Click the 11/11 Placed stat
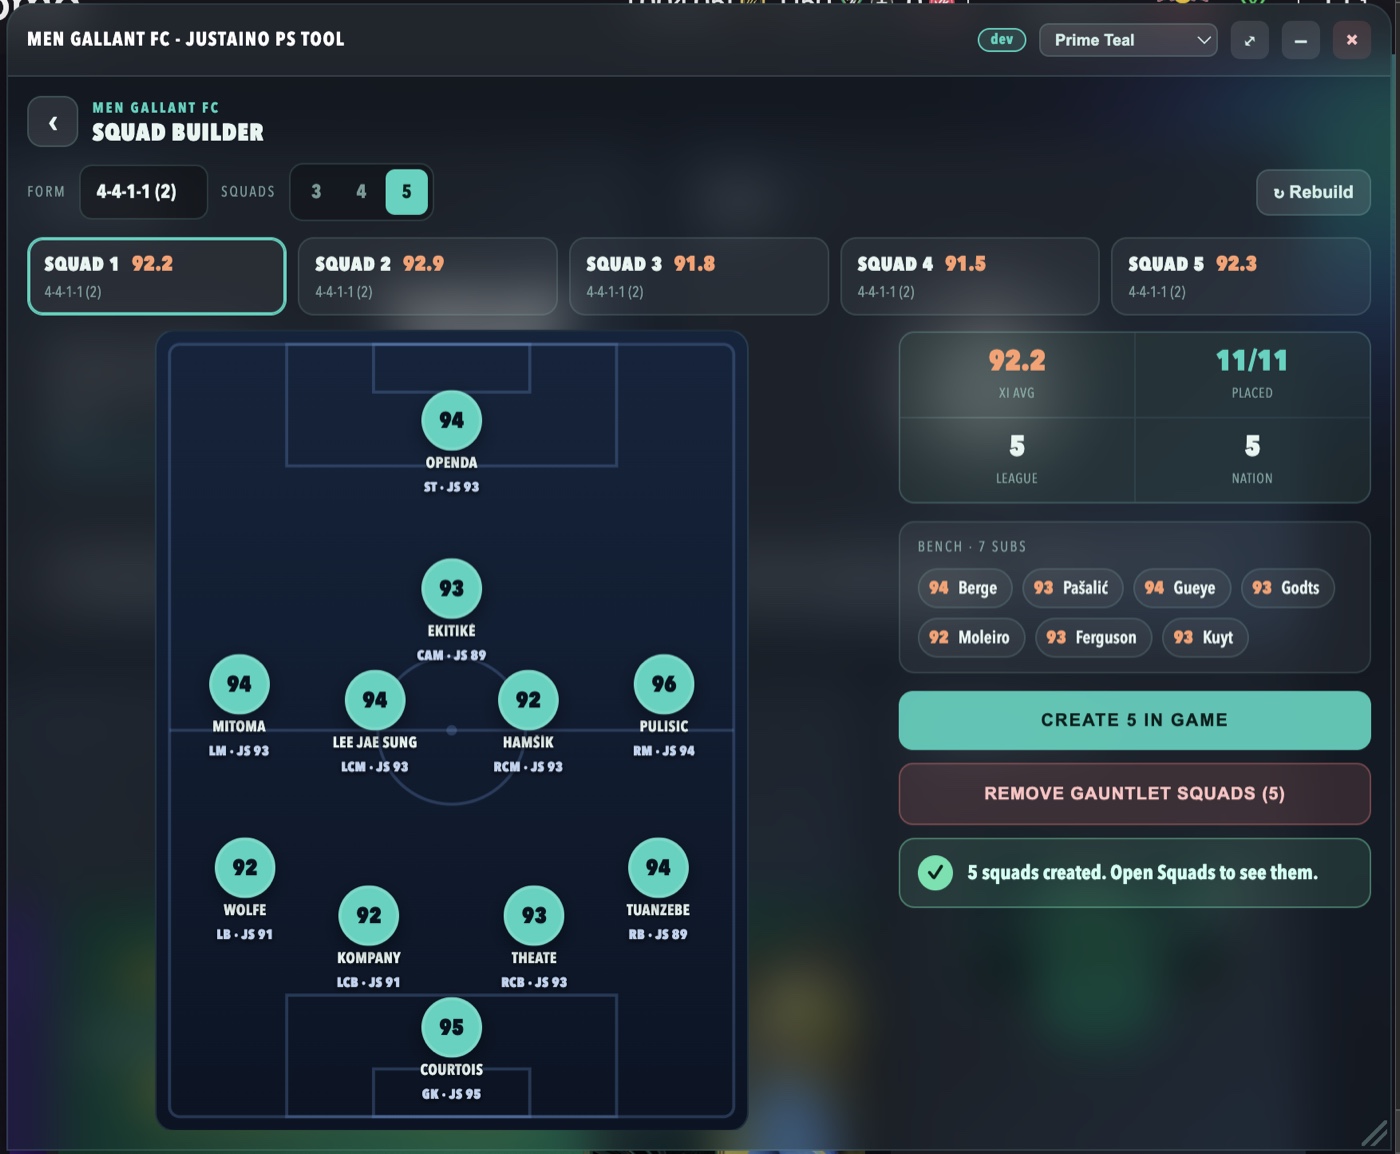 pyautogui.click(x=1252, y=374)
